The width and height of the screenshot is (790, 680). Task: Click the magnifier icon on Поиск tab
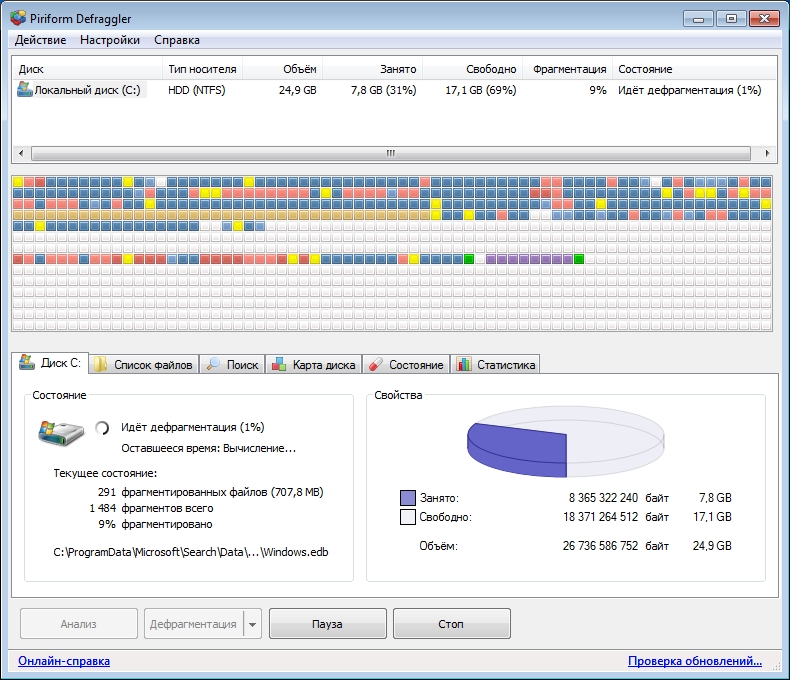pos(214,365)
